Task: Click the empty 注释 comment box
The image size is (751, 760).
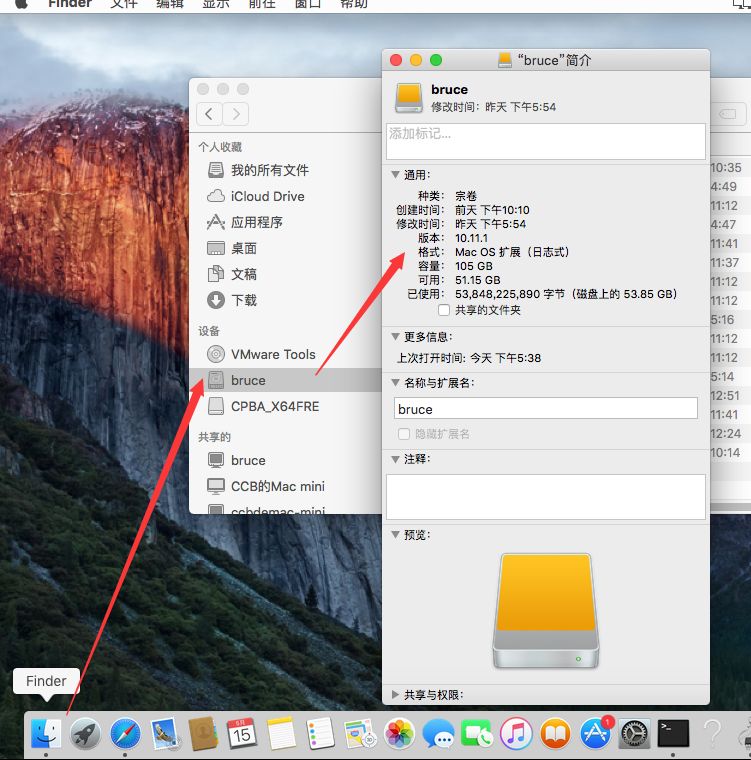Action: (x=545, y=497)
